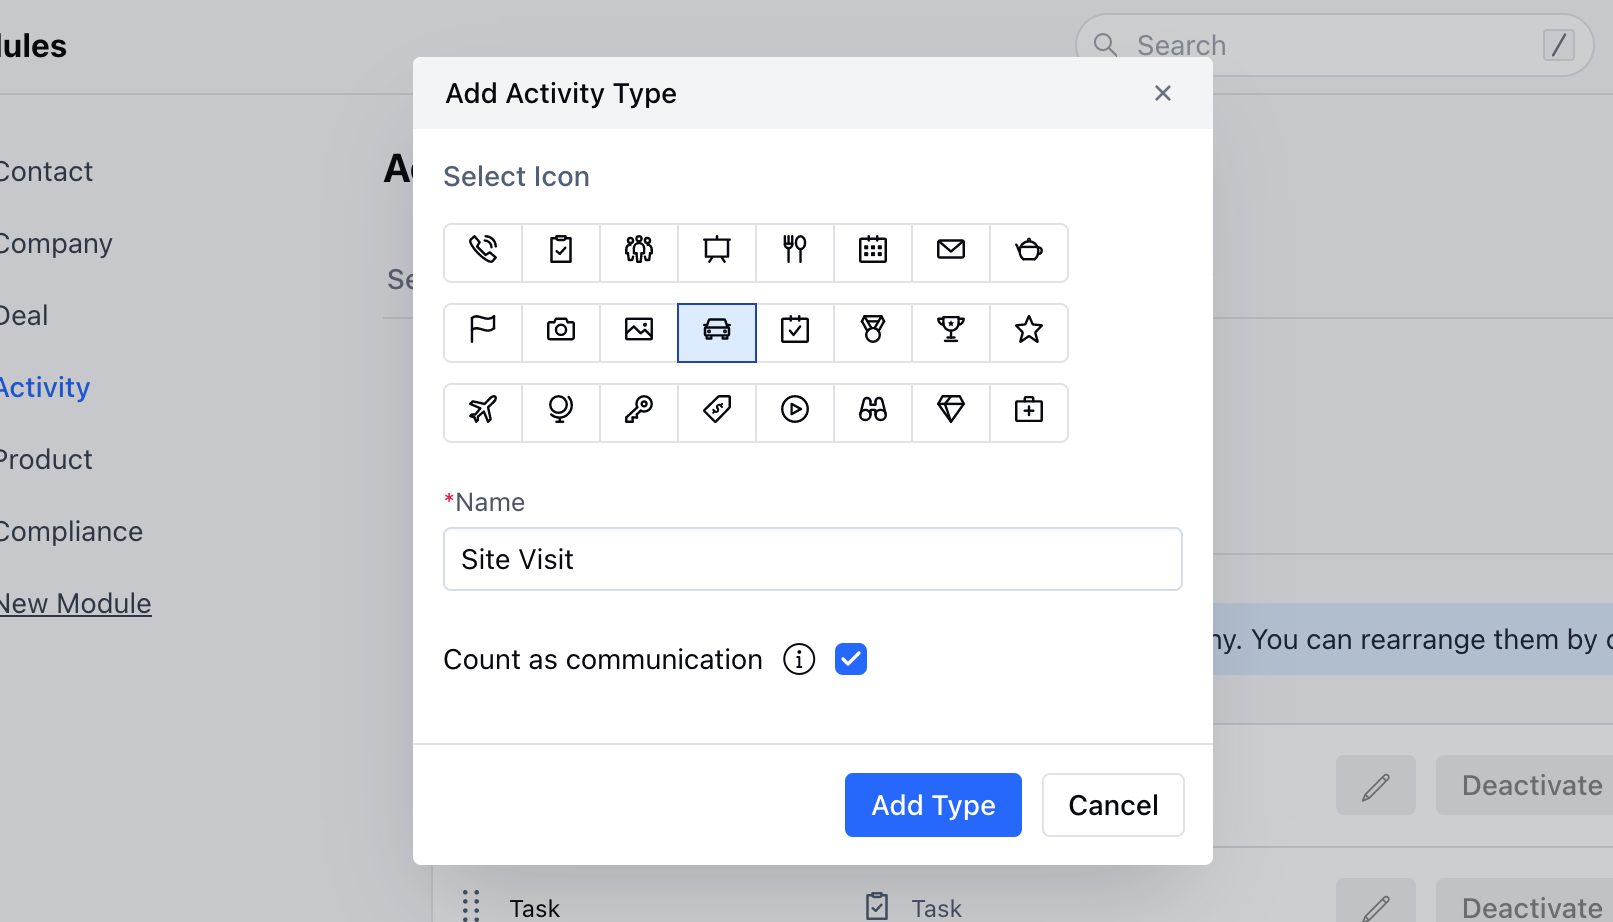The image size is (1613, 922).
Task: Choose the star icon
Action: click(x=1029, y=330)
